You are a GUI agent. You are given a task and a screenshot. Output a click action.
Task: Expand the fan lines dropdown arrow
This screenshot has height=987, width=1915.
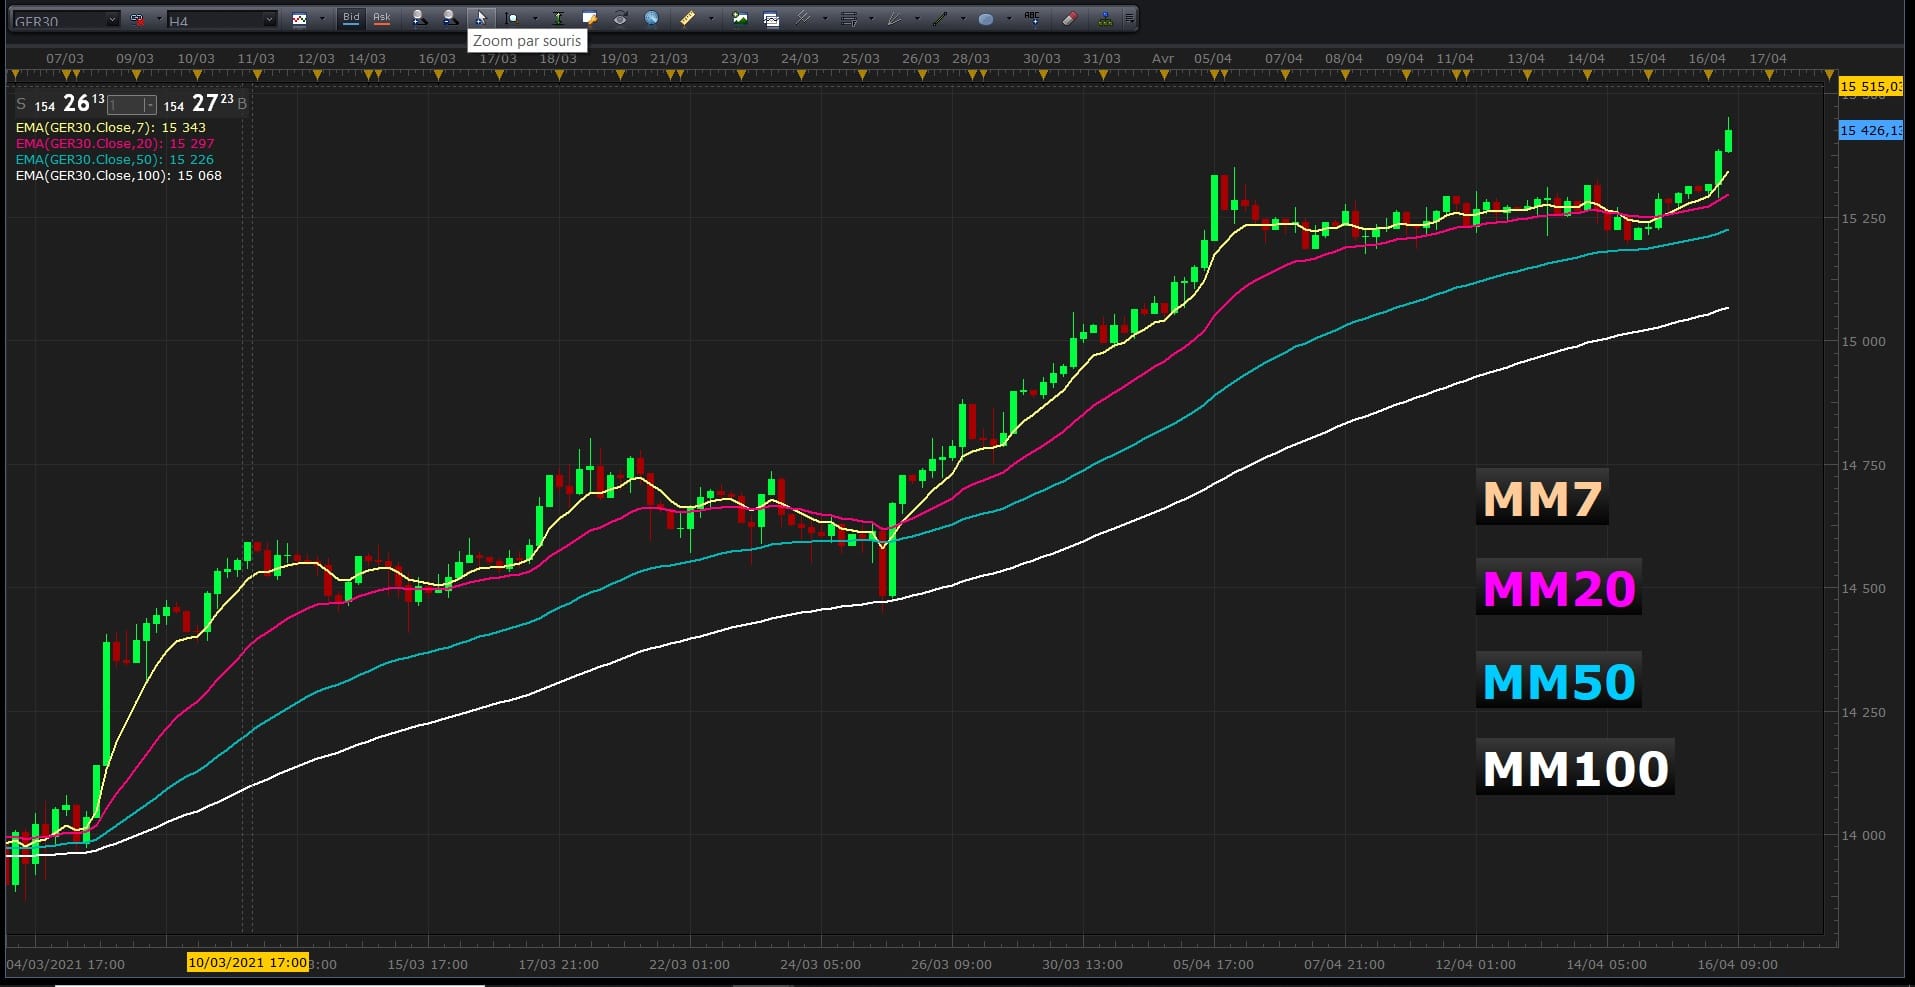click(917, 19)
